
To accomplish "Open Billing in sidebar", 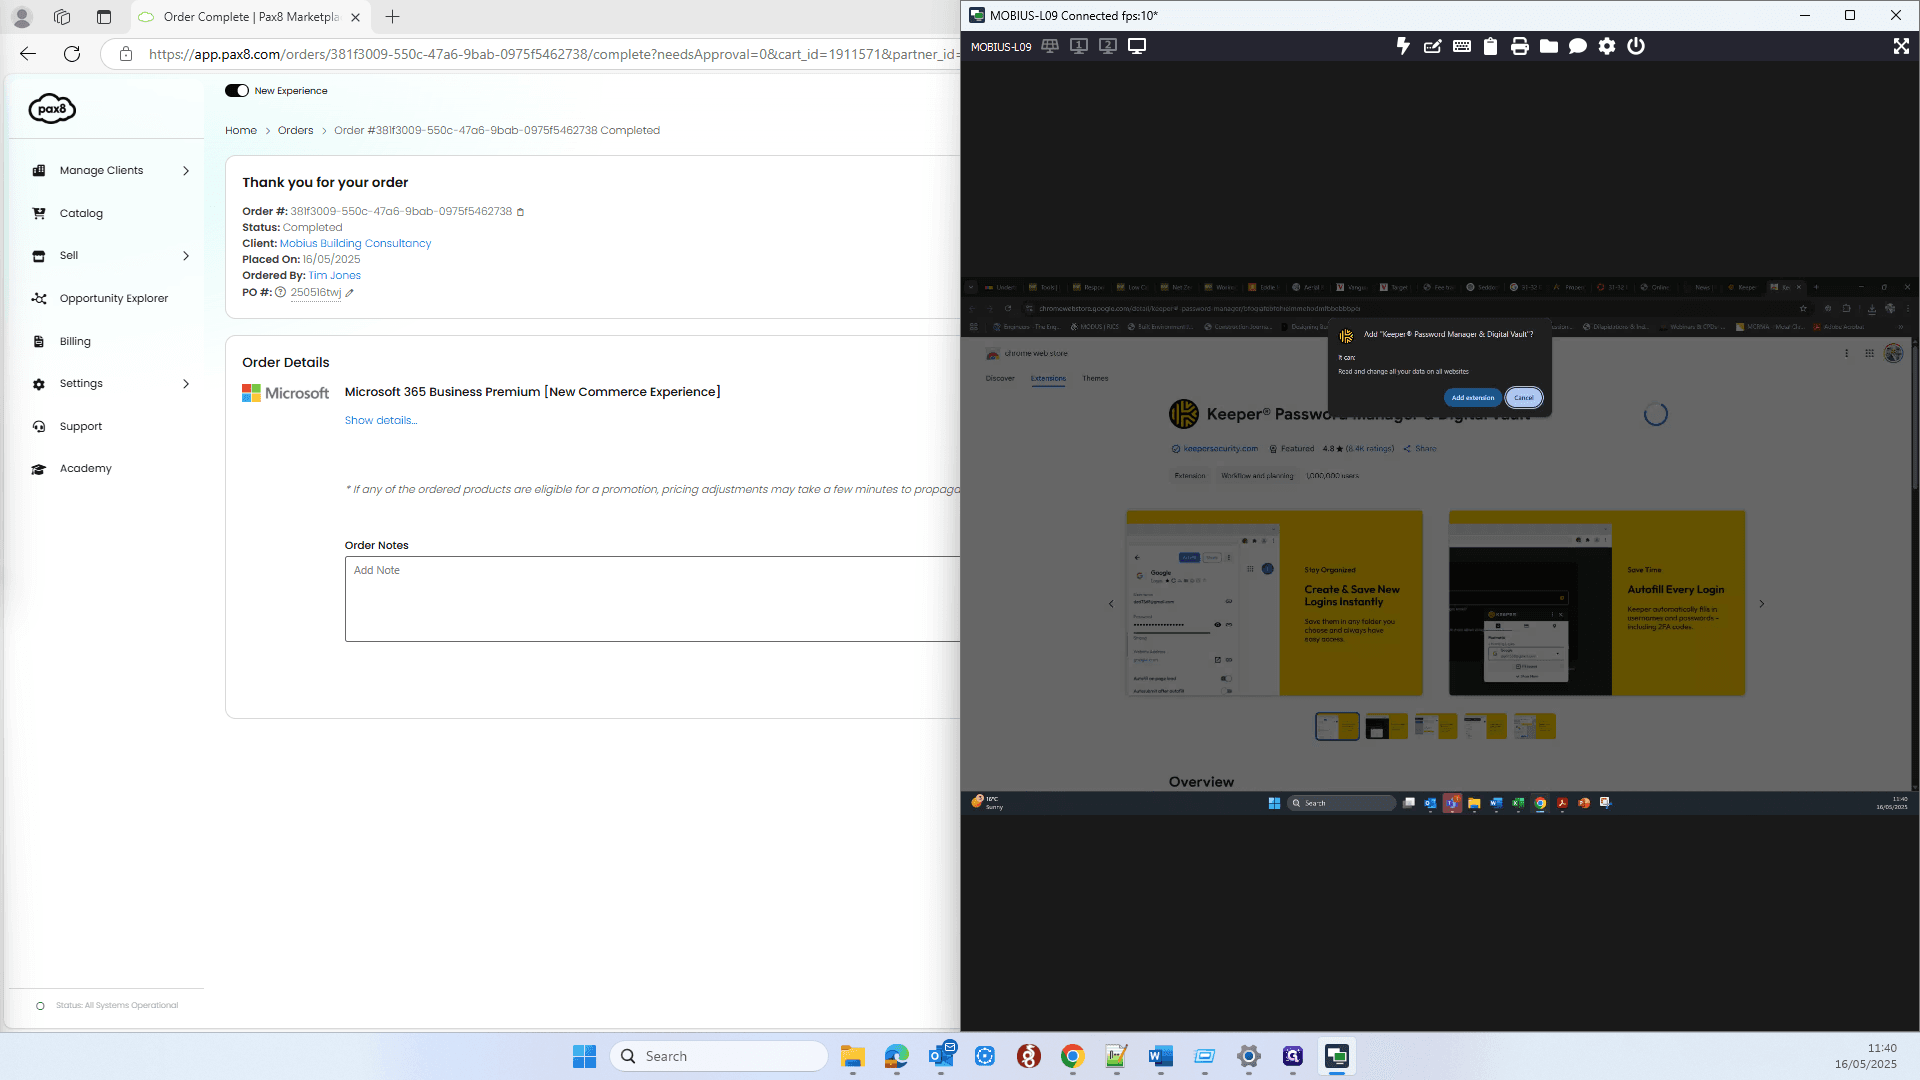I will [x=75, y=342].
